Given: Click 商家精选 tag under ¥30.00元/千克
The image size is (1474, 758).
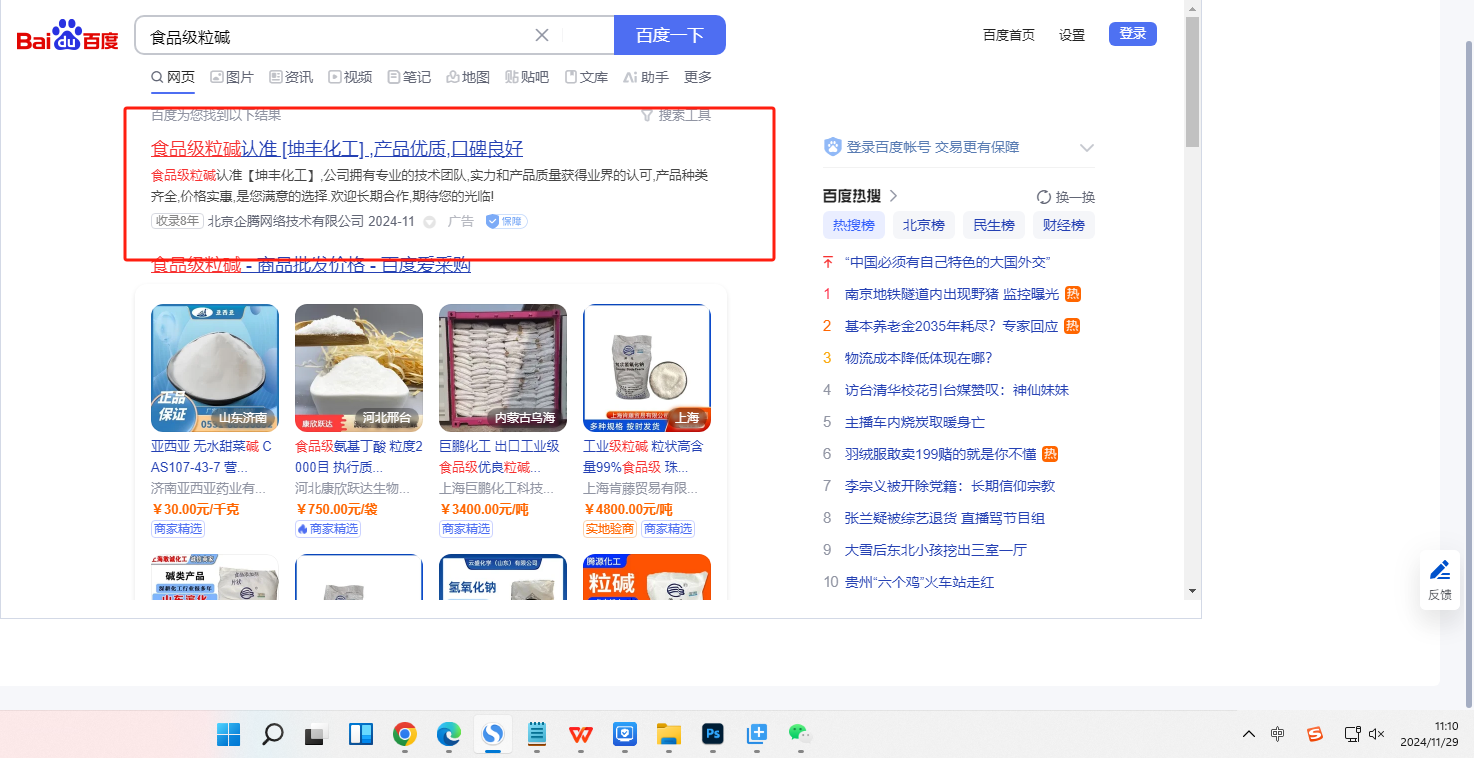Looking at the screenshot, I should [x=178, y=529].
